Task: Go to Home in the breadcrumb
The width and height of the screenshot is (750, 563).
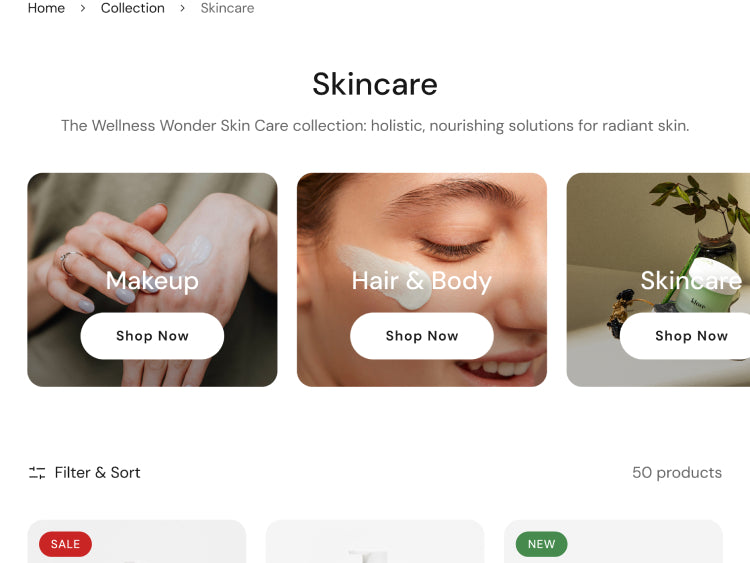Action: [x=46, y=8]
